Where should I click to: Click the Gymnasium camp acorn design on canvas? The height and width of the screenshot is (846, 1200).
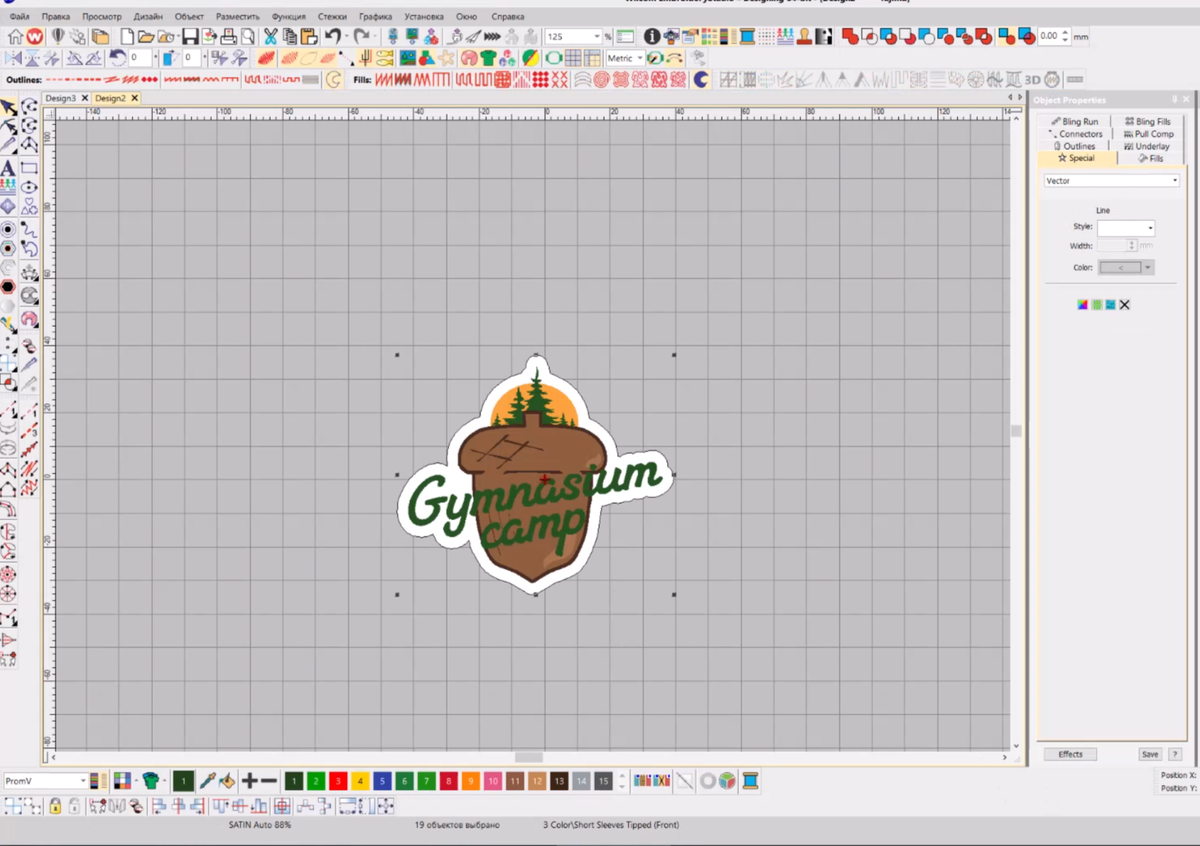(536, 476)
